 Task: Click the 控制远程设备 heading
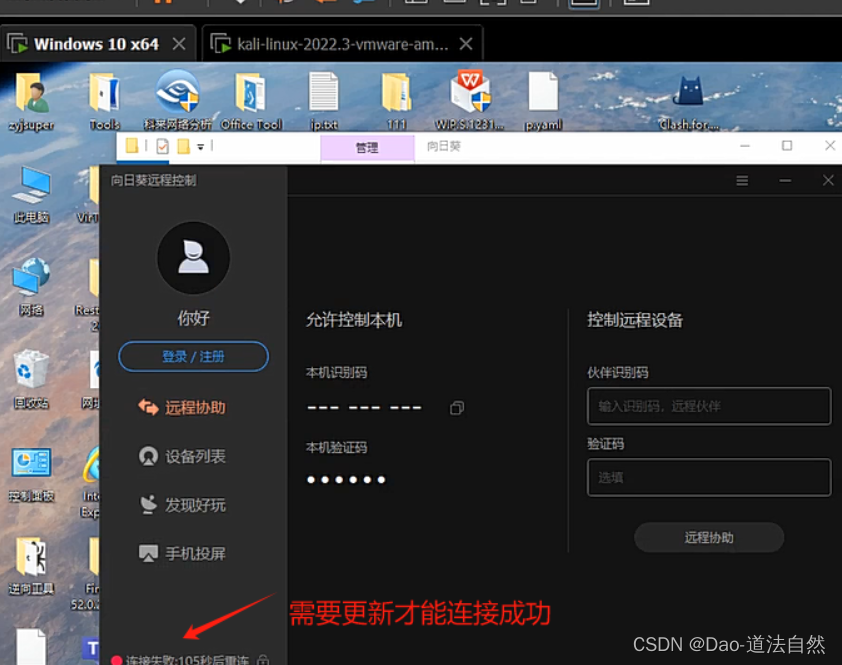[635, 320]
